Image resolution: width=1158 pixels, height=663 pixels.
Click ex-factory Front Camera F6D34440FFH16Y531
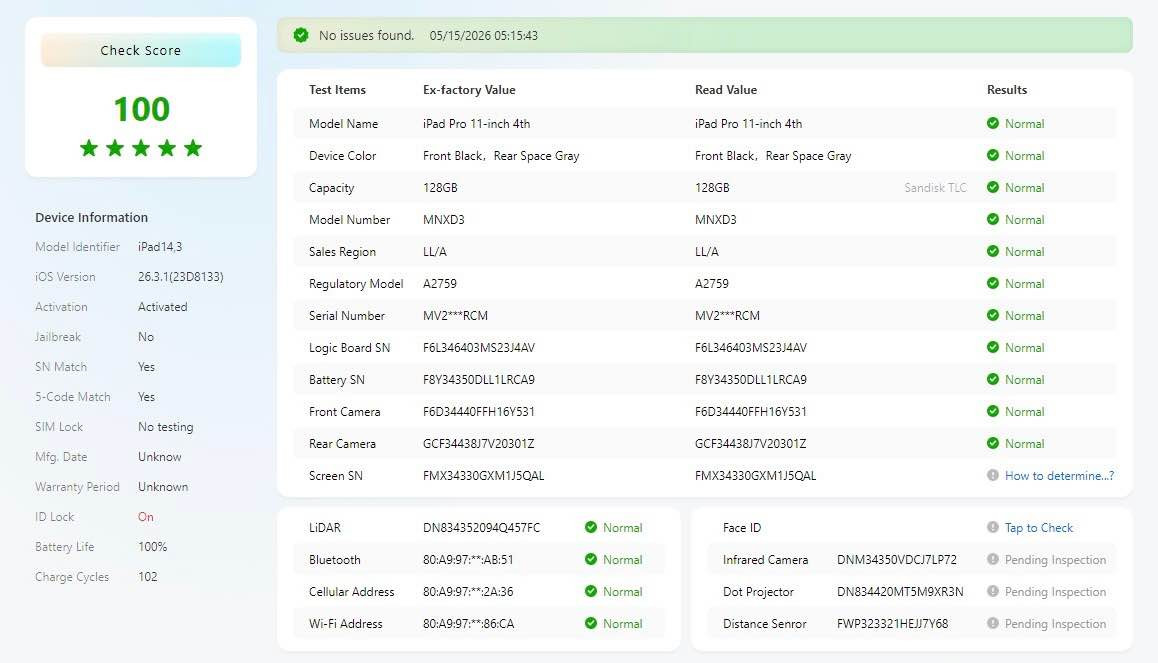click(x=479, y=411)
